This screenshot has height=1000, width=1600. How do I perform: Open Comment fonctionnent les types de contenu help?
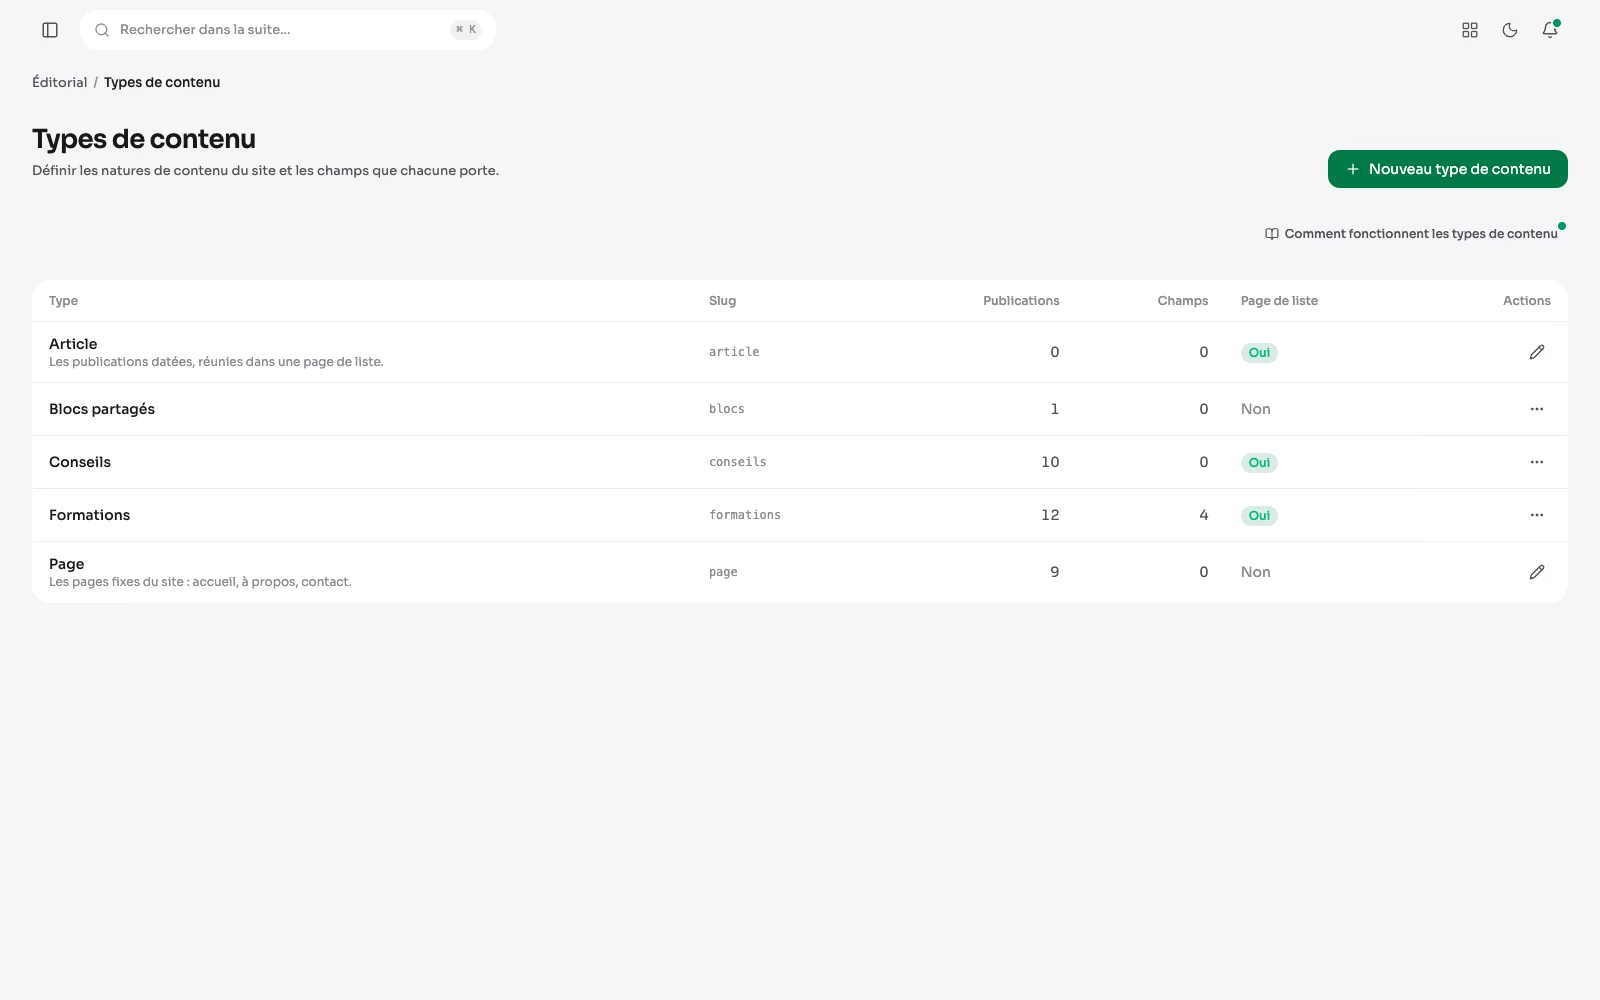1411,234
